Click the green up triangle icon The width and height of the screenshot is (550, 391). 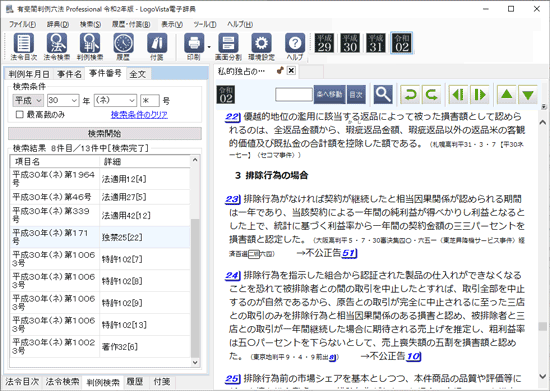[x=507, y=94]
